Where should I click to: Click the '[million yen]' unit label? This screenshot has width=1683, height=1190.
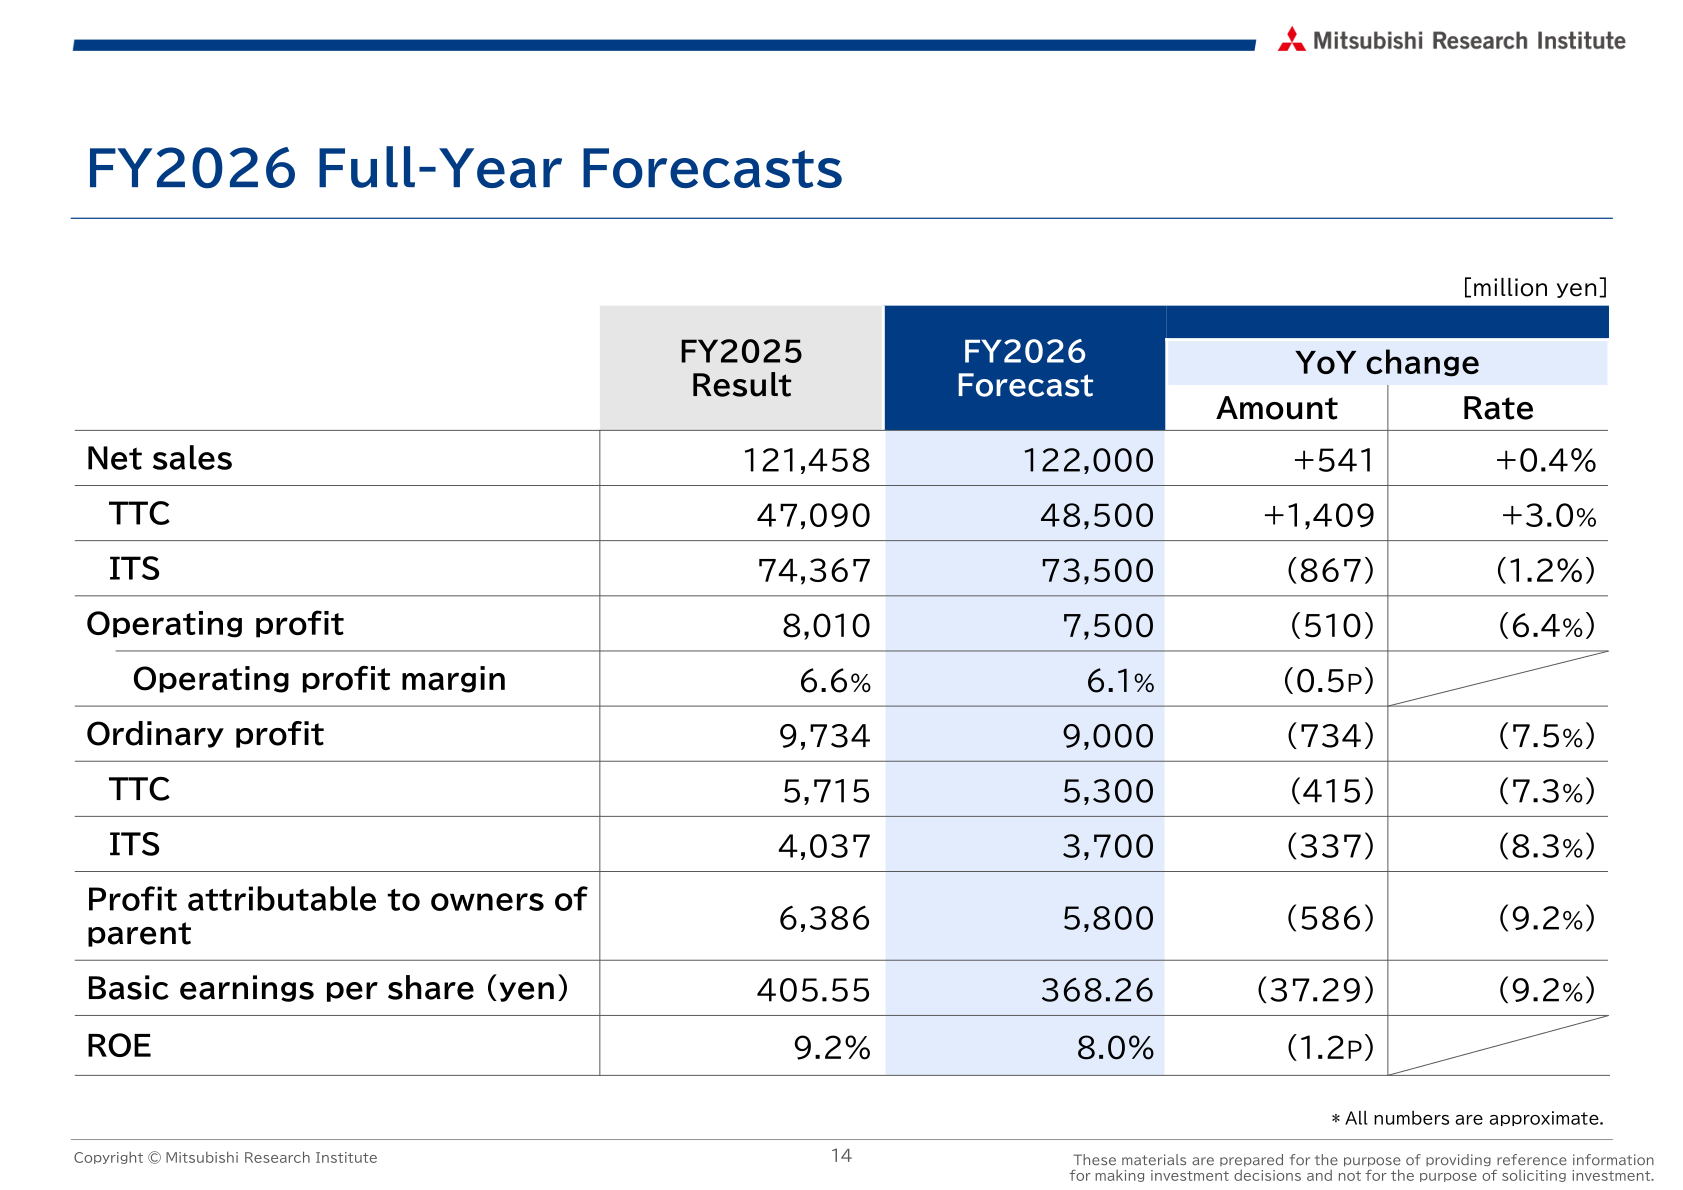1535,288
